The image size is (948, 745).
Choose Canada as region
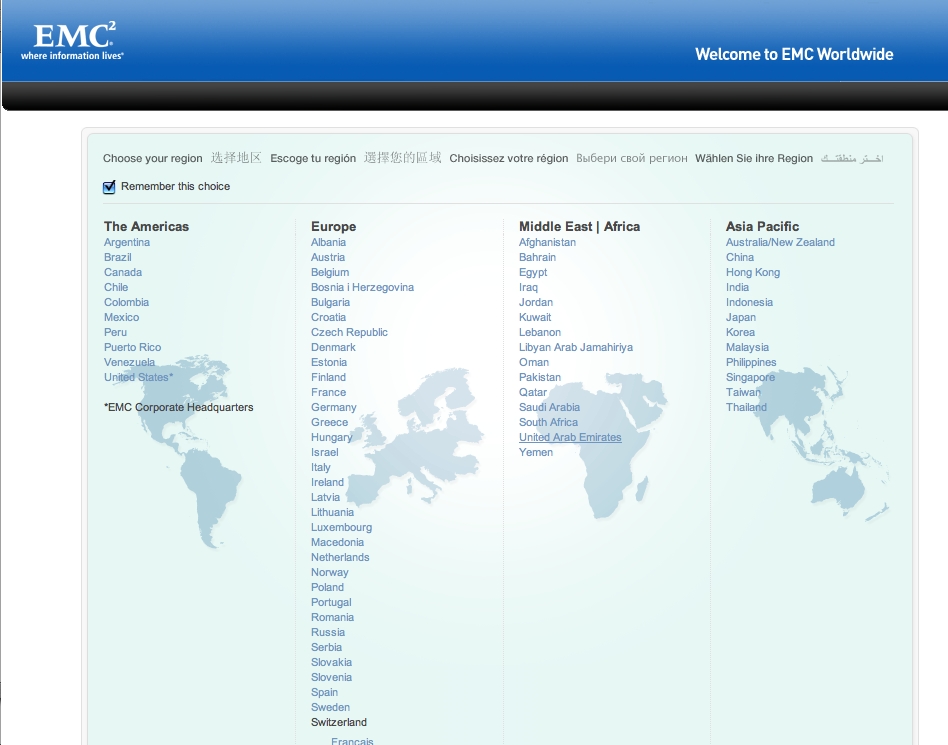pos(123,273)
